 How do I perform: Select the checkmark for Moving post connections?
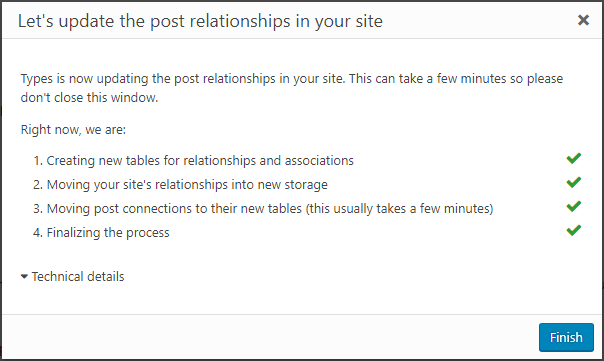click(x=574, y=206)
